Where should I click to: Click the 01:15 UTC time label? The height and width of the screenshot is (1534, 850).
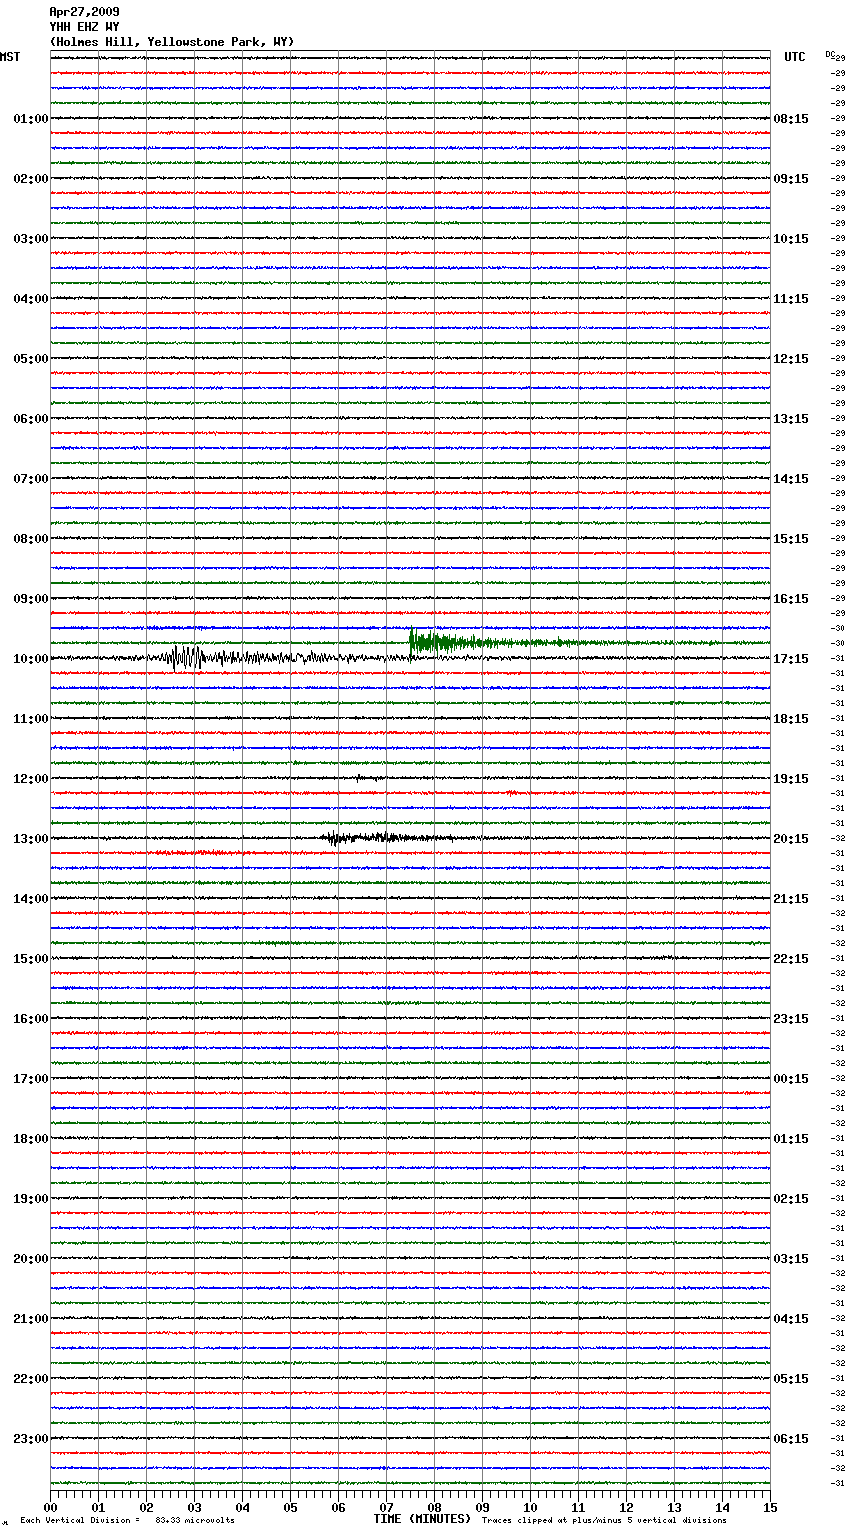tap(791, 1139)
